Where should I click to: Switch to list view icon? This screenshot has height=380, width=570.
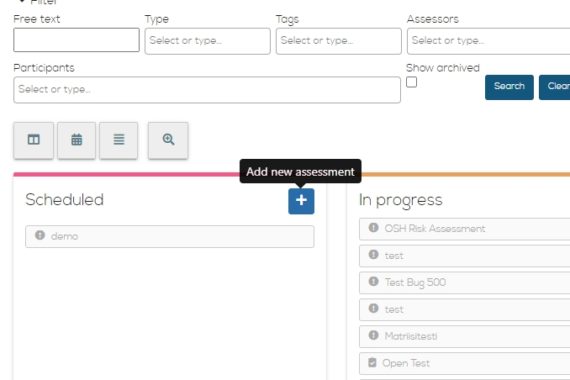(x=119, y=140)
